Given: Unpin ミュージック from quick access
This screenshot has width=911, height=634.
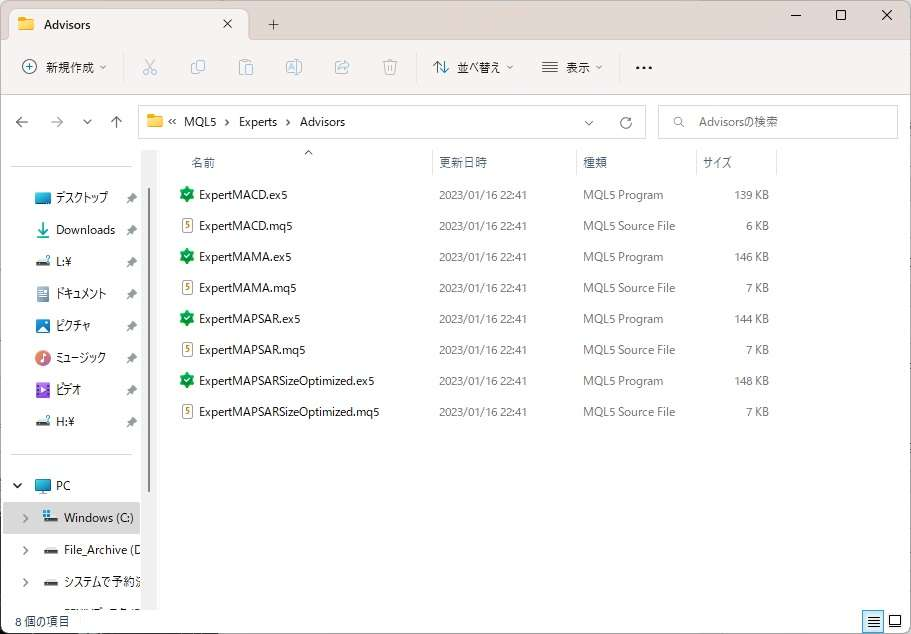Looking at the screenshot, I should coord(131,358).
